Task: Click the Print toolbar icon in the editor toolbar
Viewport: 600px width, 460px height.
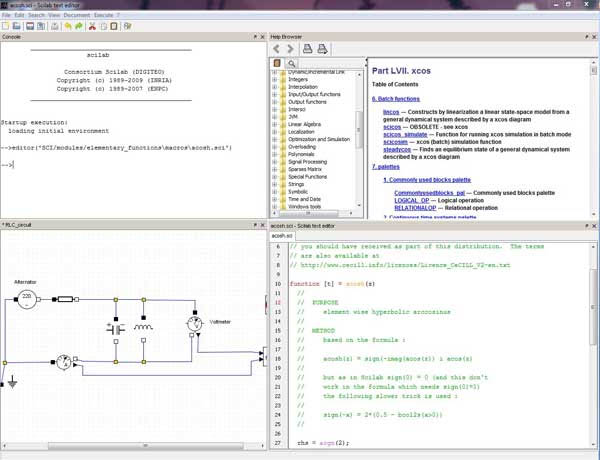Action: click(x=55, y=26)
